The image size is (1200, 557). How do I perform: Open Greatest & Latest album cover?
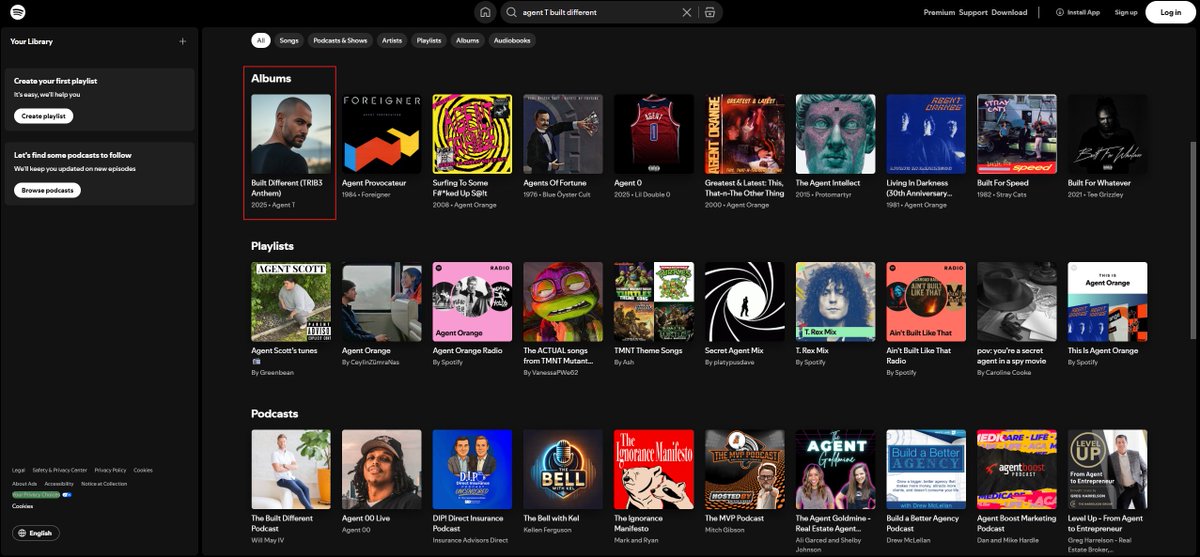tap(745, 134)
